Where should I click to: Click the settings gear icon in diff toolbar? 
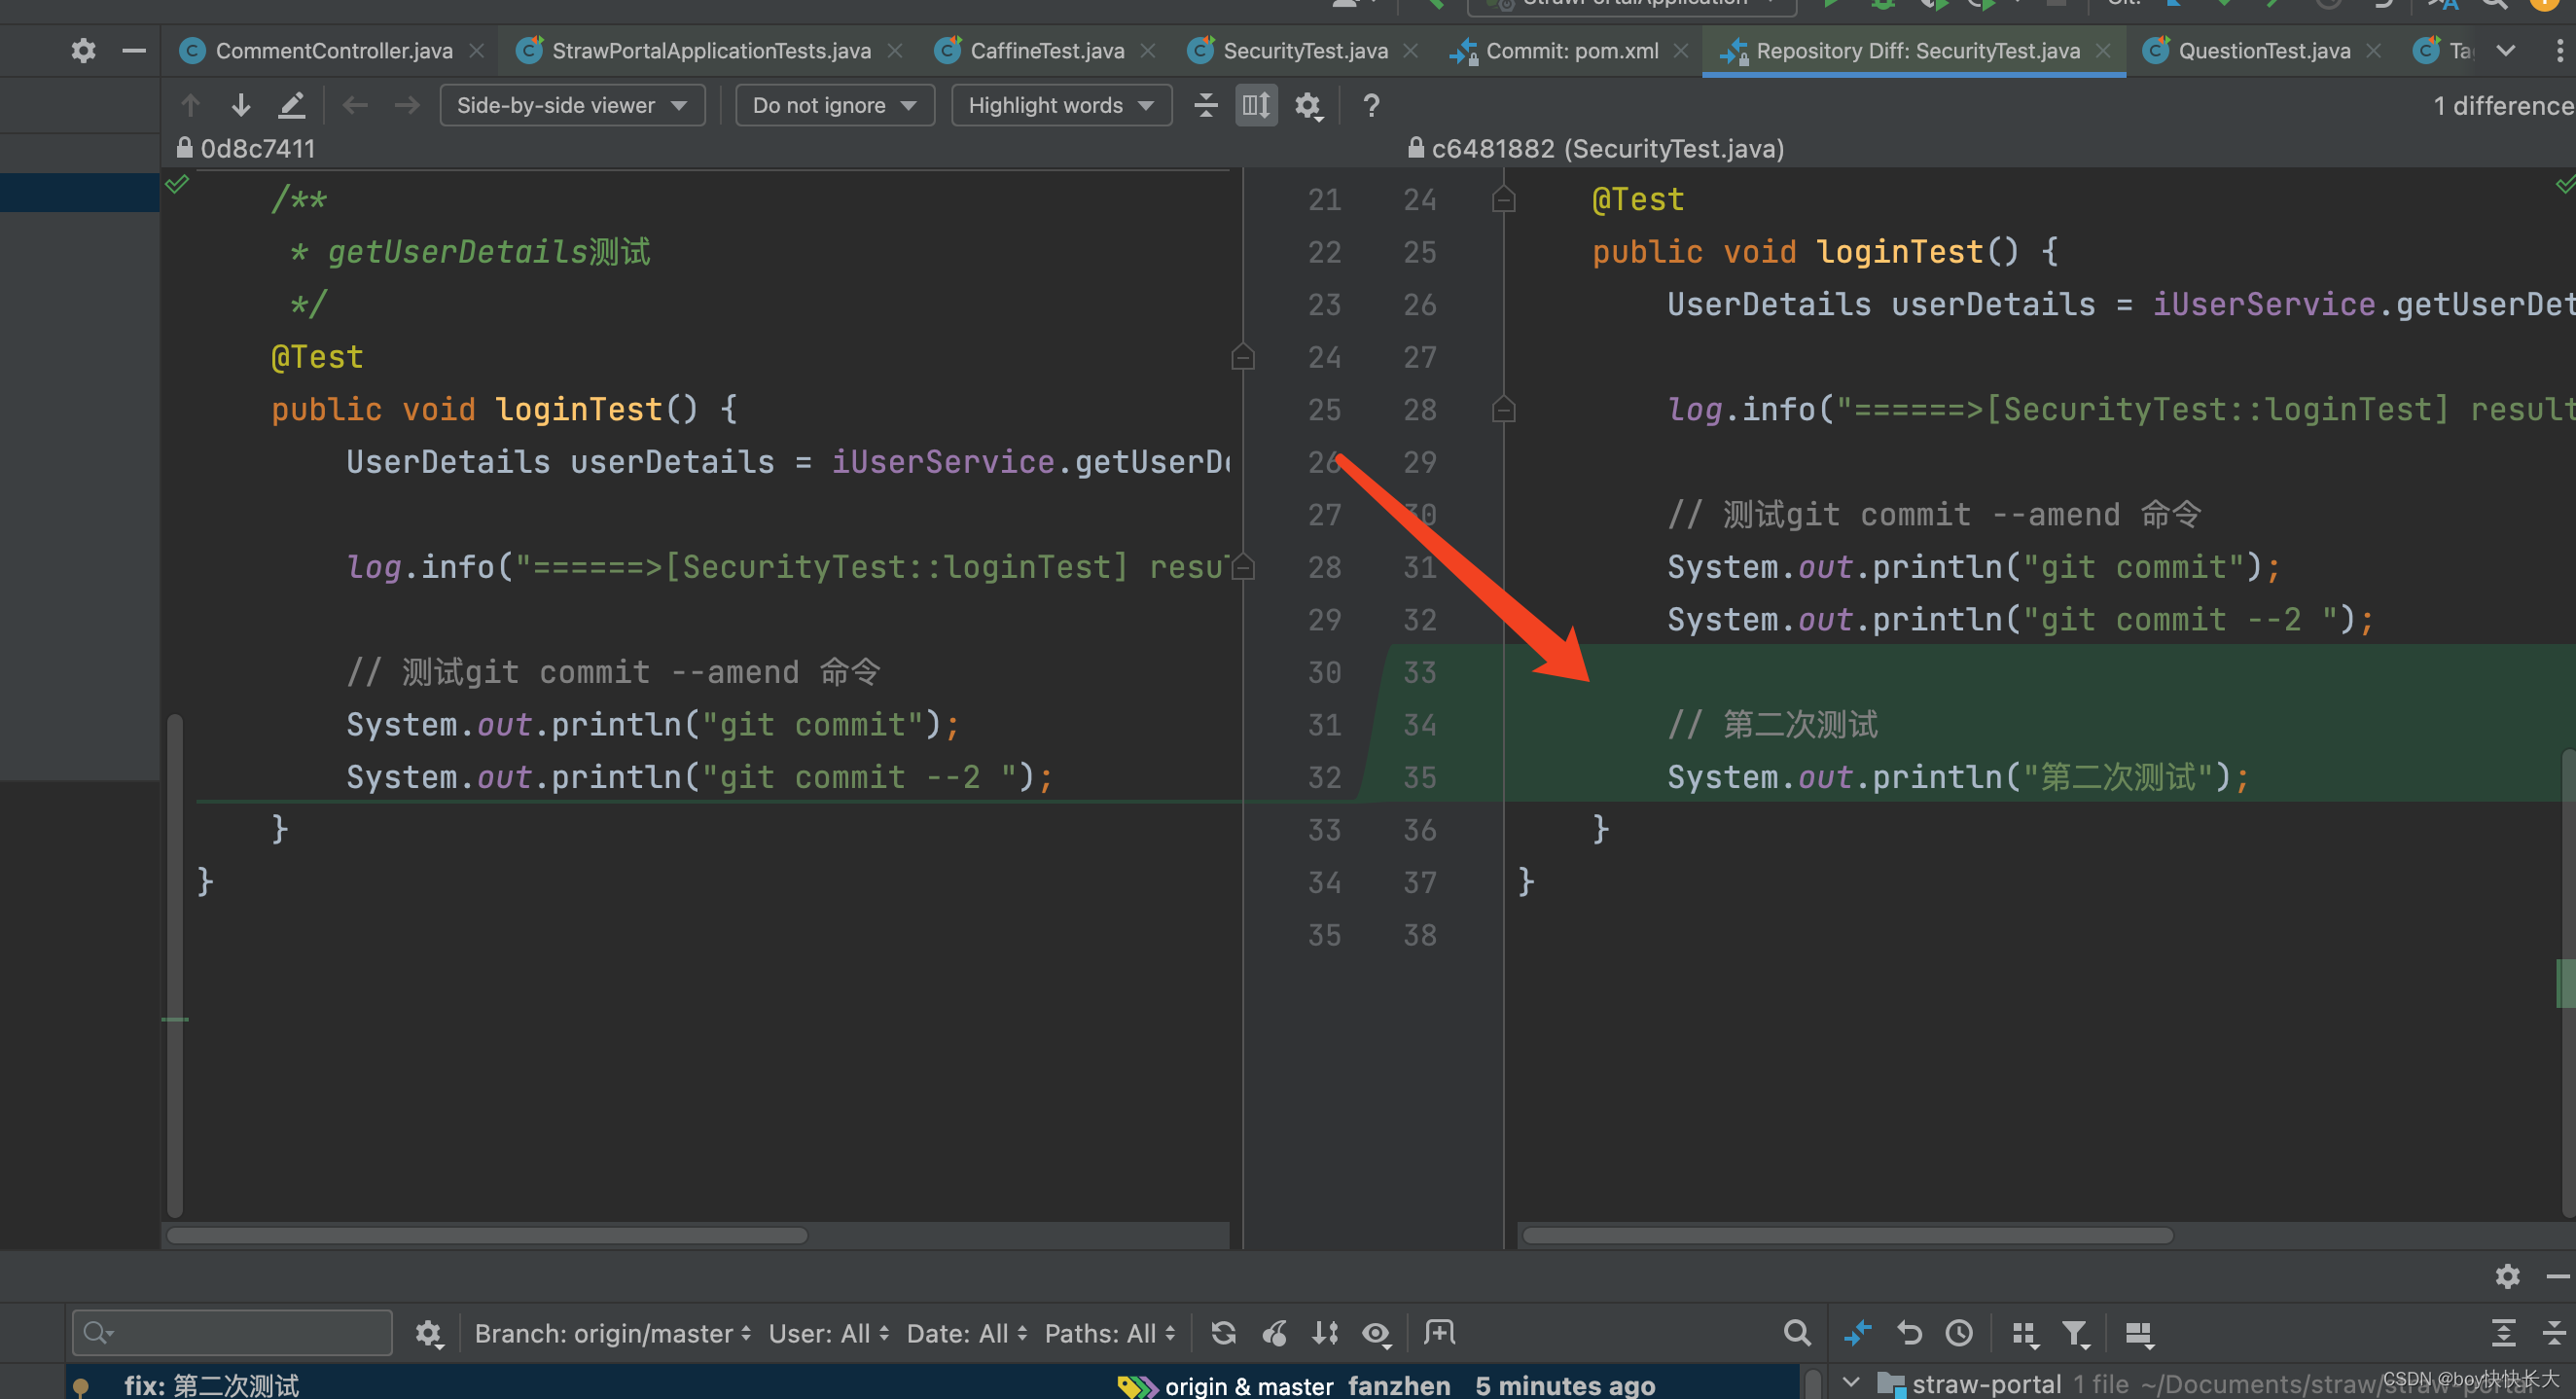tap(1312, 105)
